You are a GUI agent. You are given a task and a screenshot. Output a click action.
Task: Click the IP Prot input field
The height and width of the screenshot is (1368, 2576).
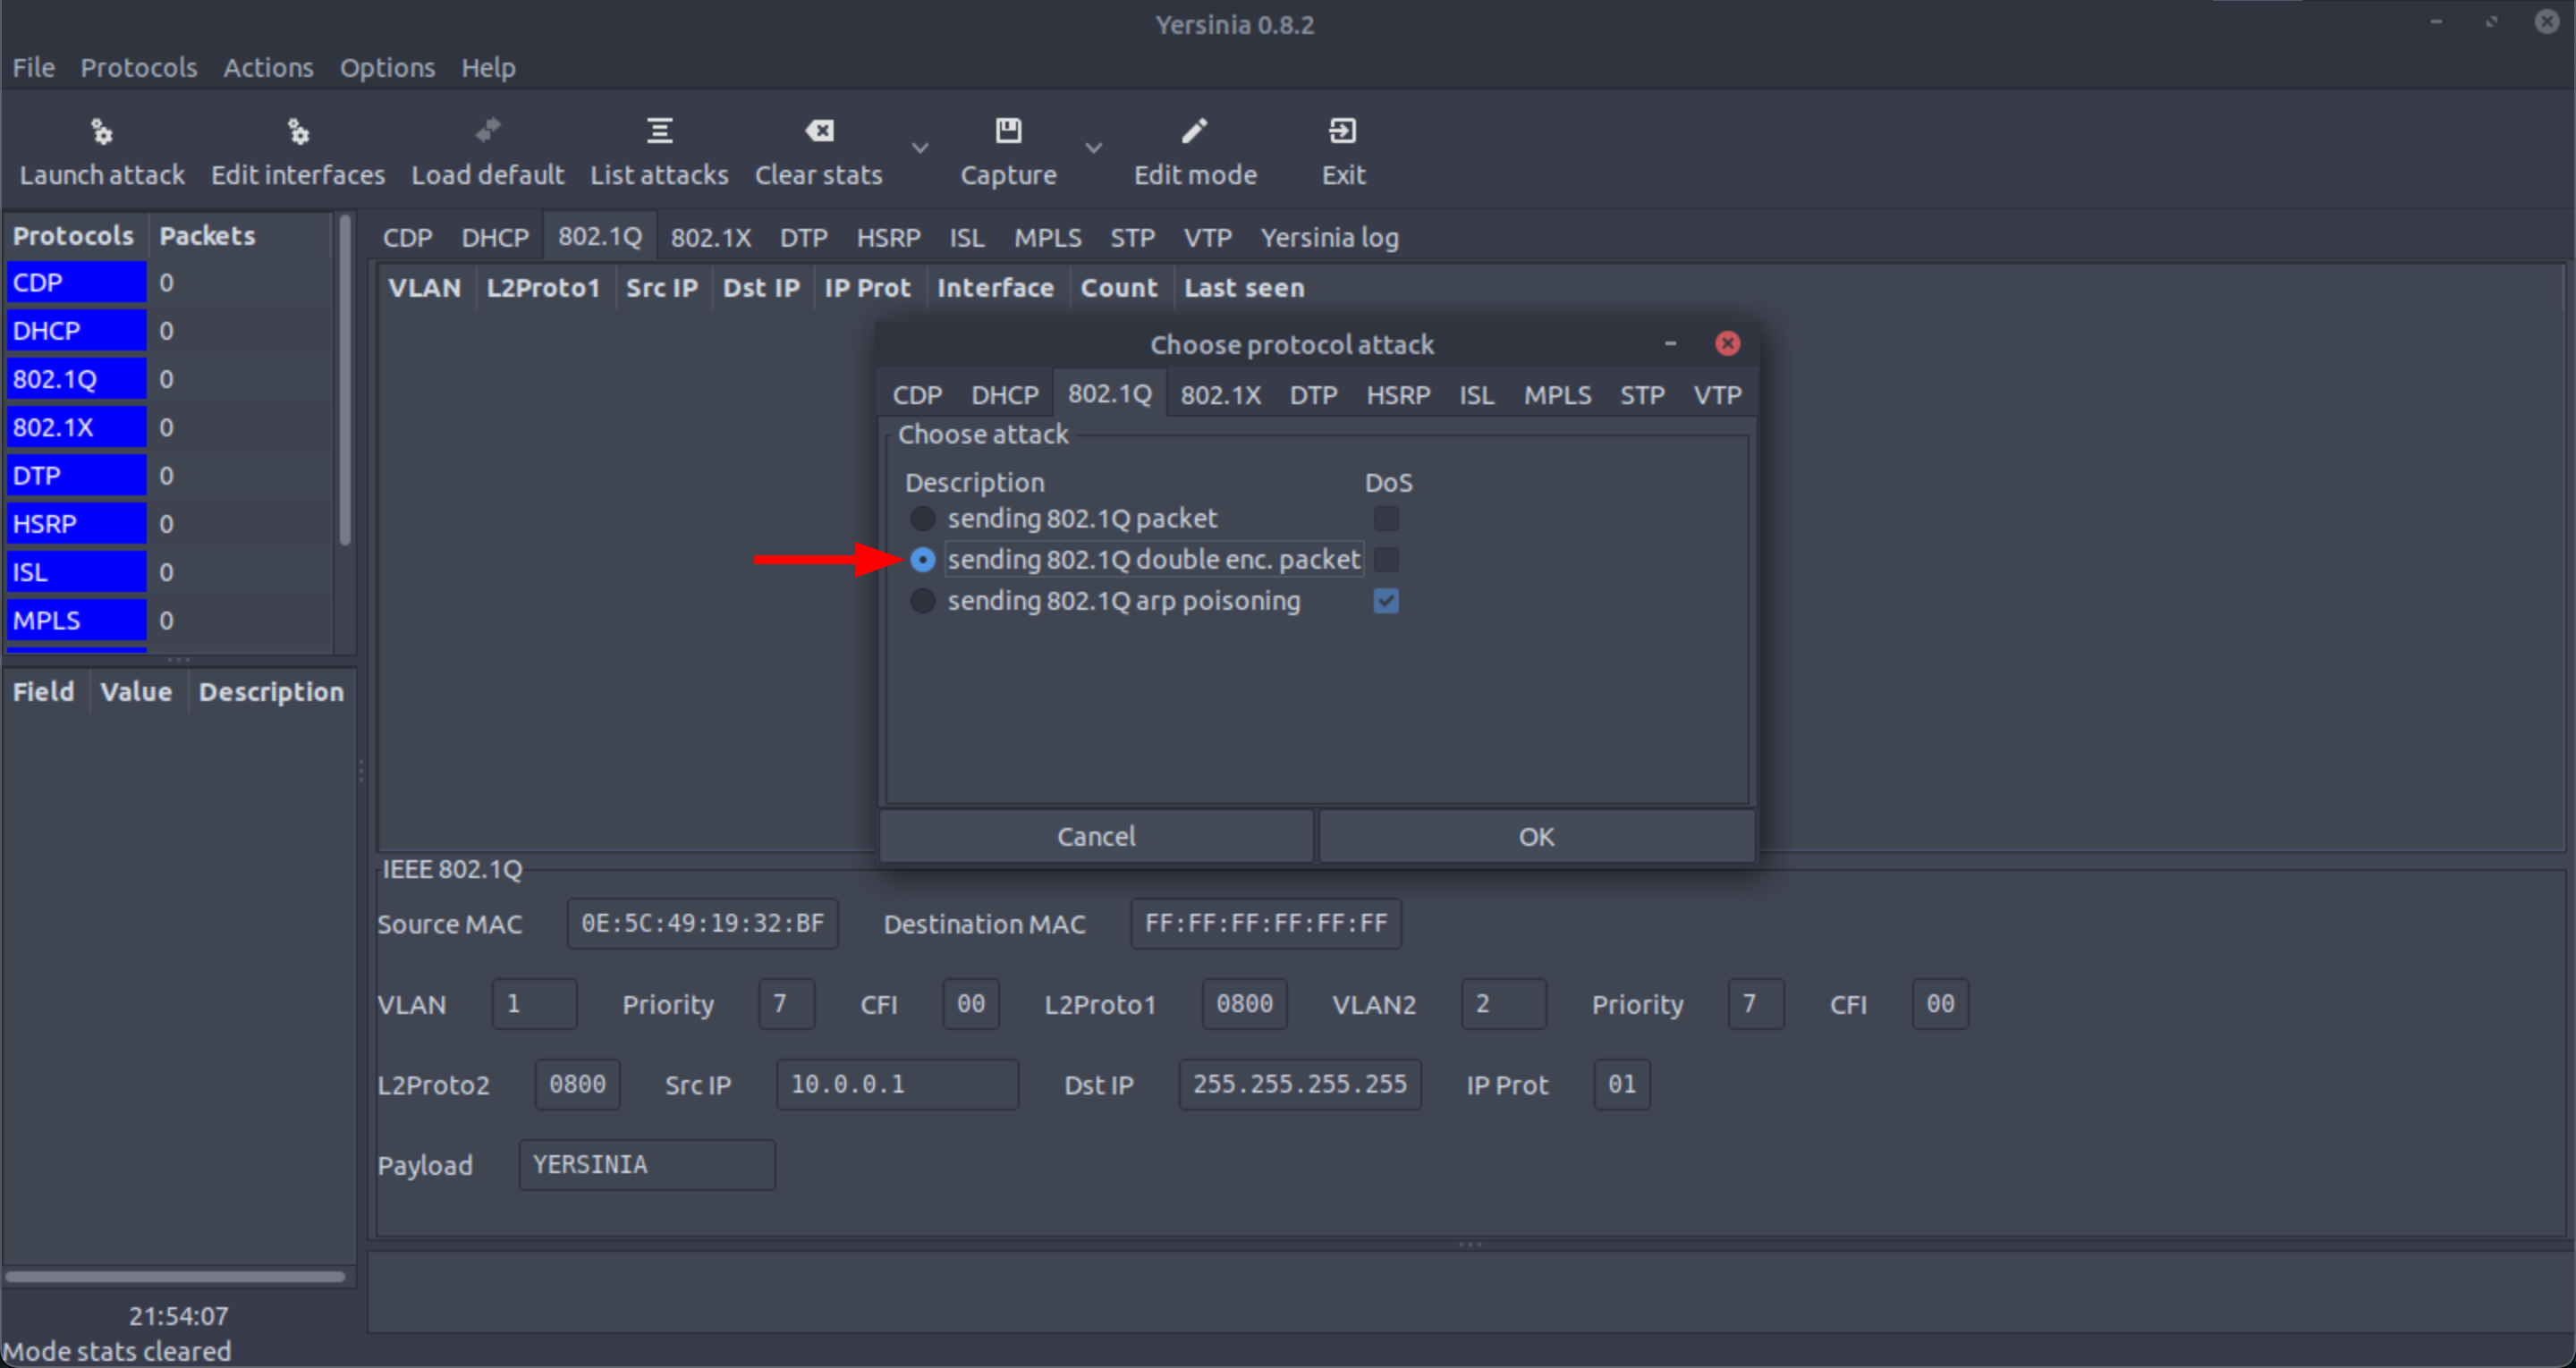(x=1621, y=1085)
